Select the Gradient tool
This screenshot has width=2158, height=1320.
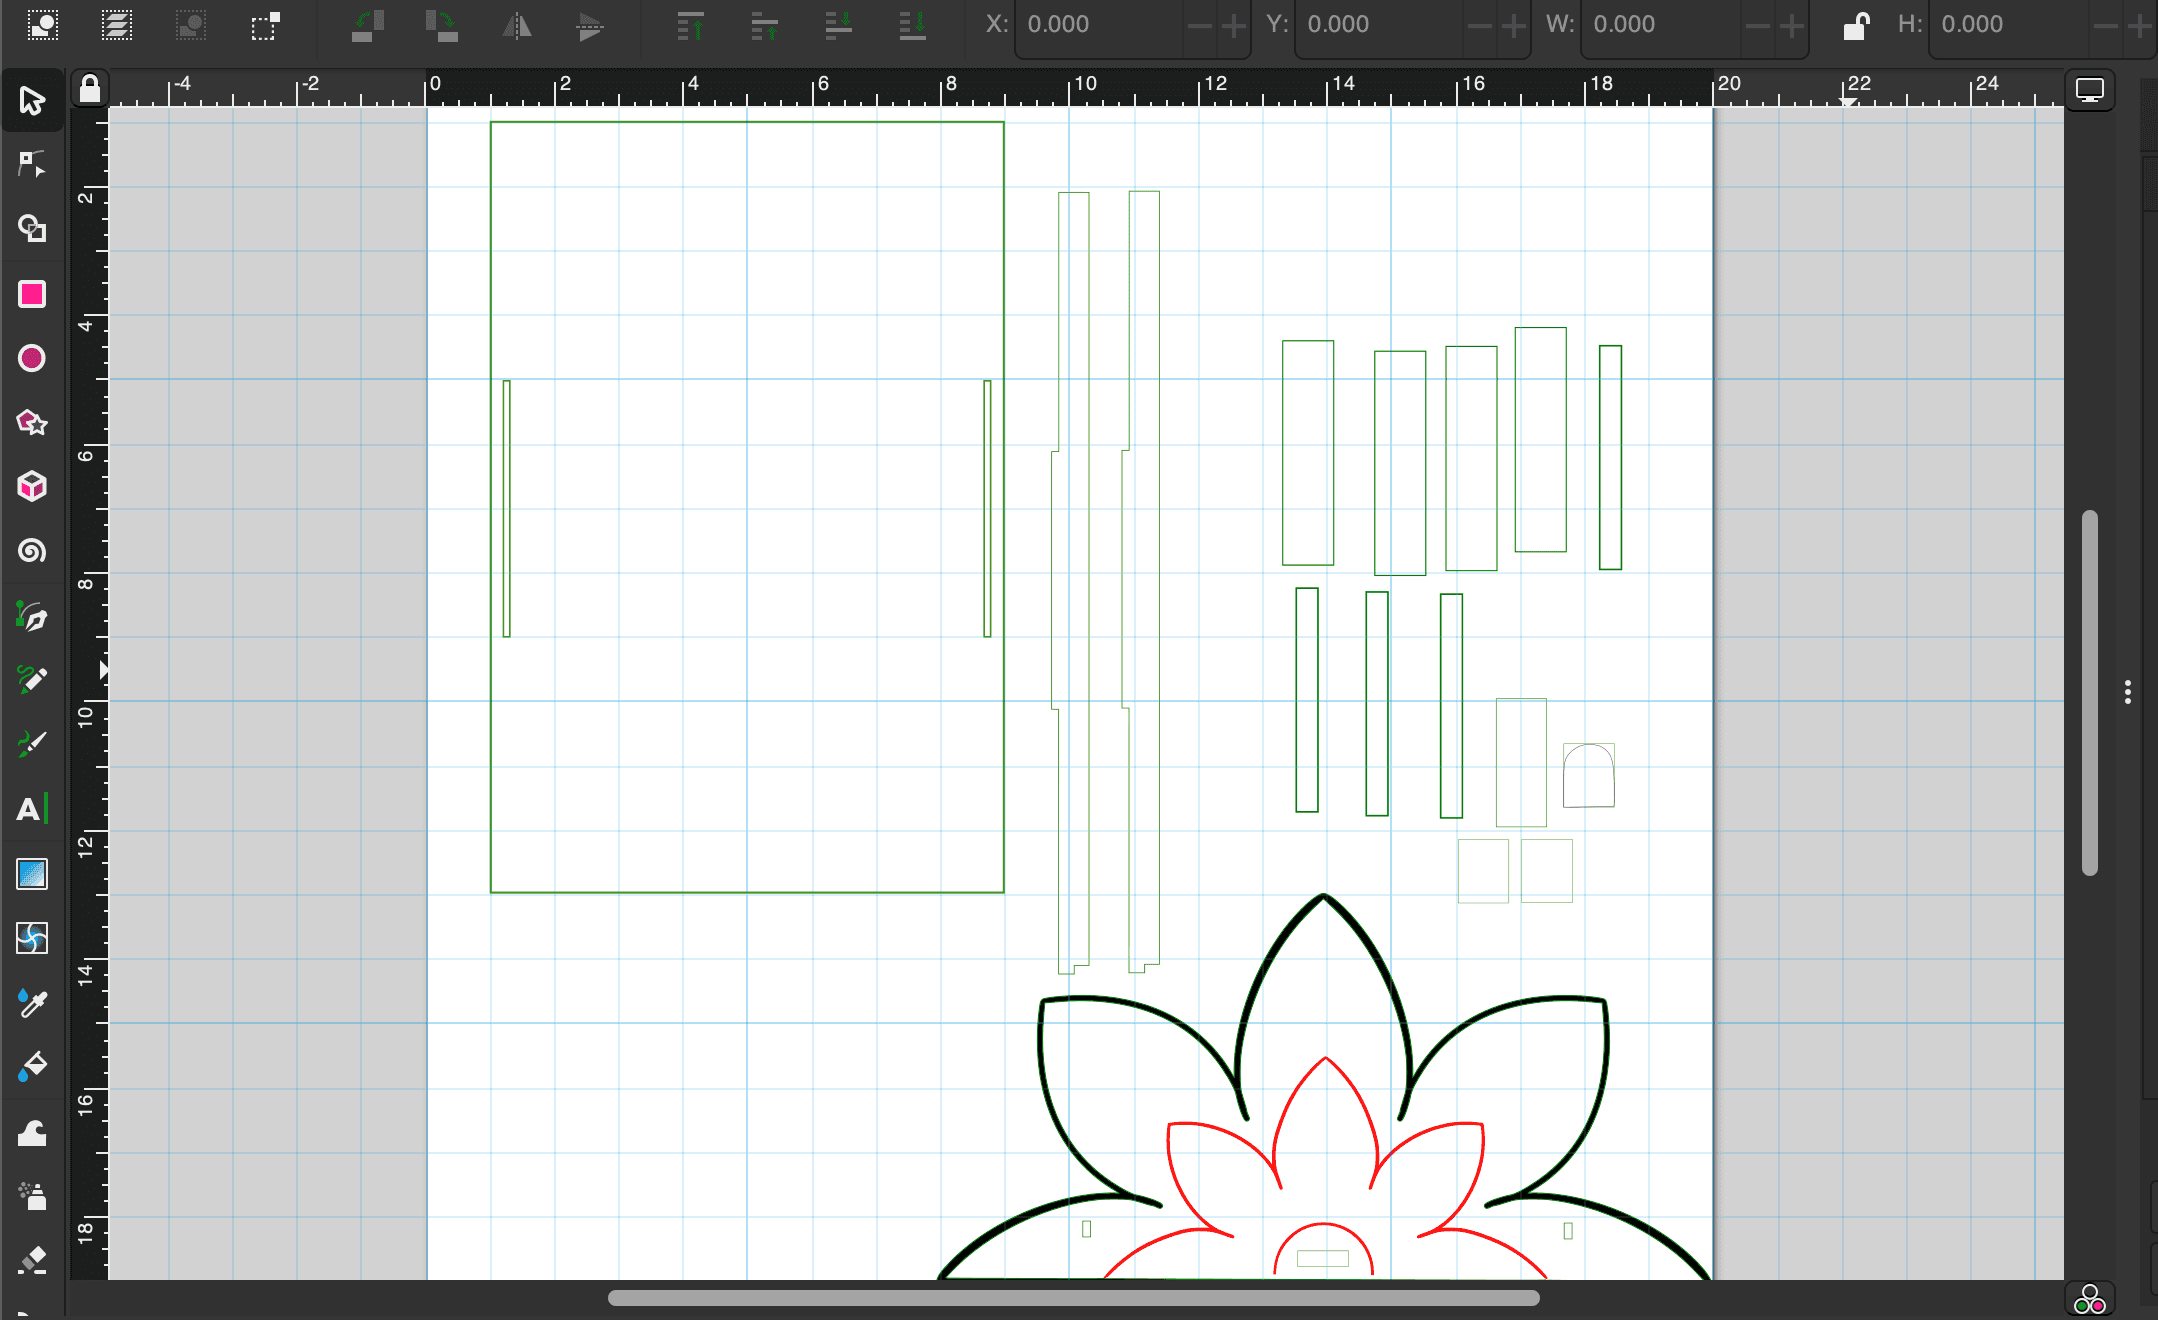32,874
